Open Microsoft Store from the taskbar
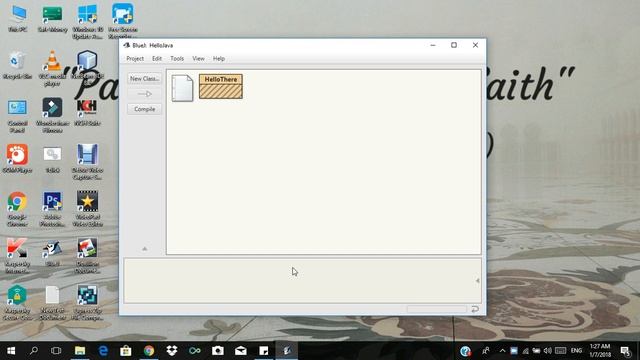This screenshot has height=360, width=640. [x=126, y=351]
